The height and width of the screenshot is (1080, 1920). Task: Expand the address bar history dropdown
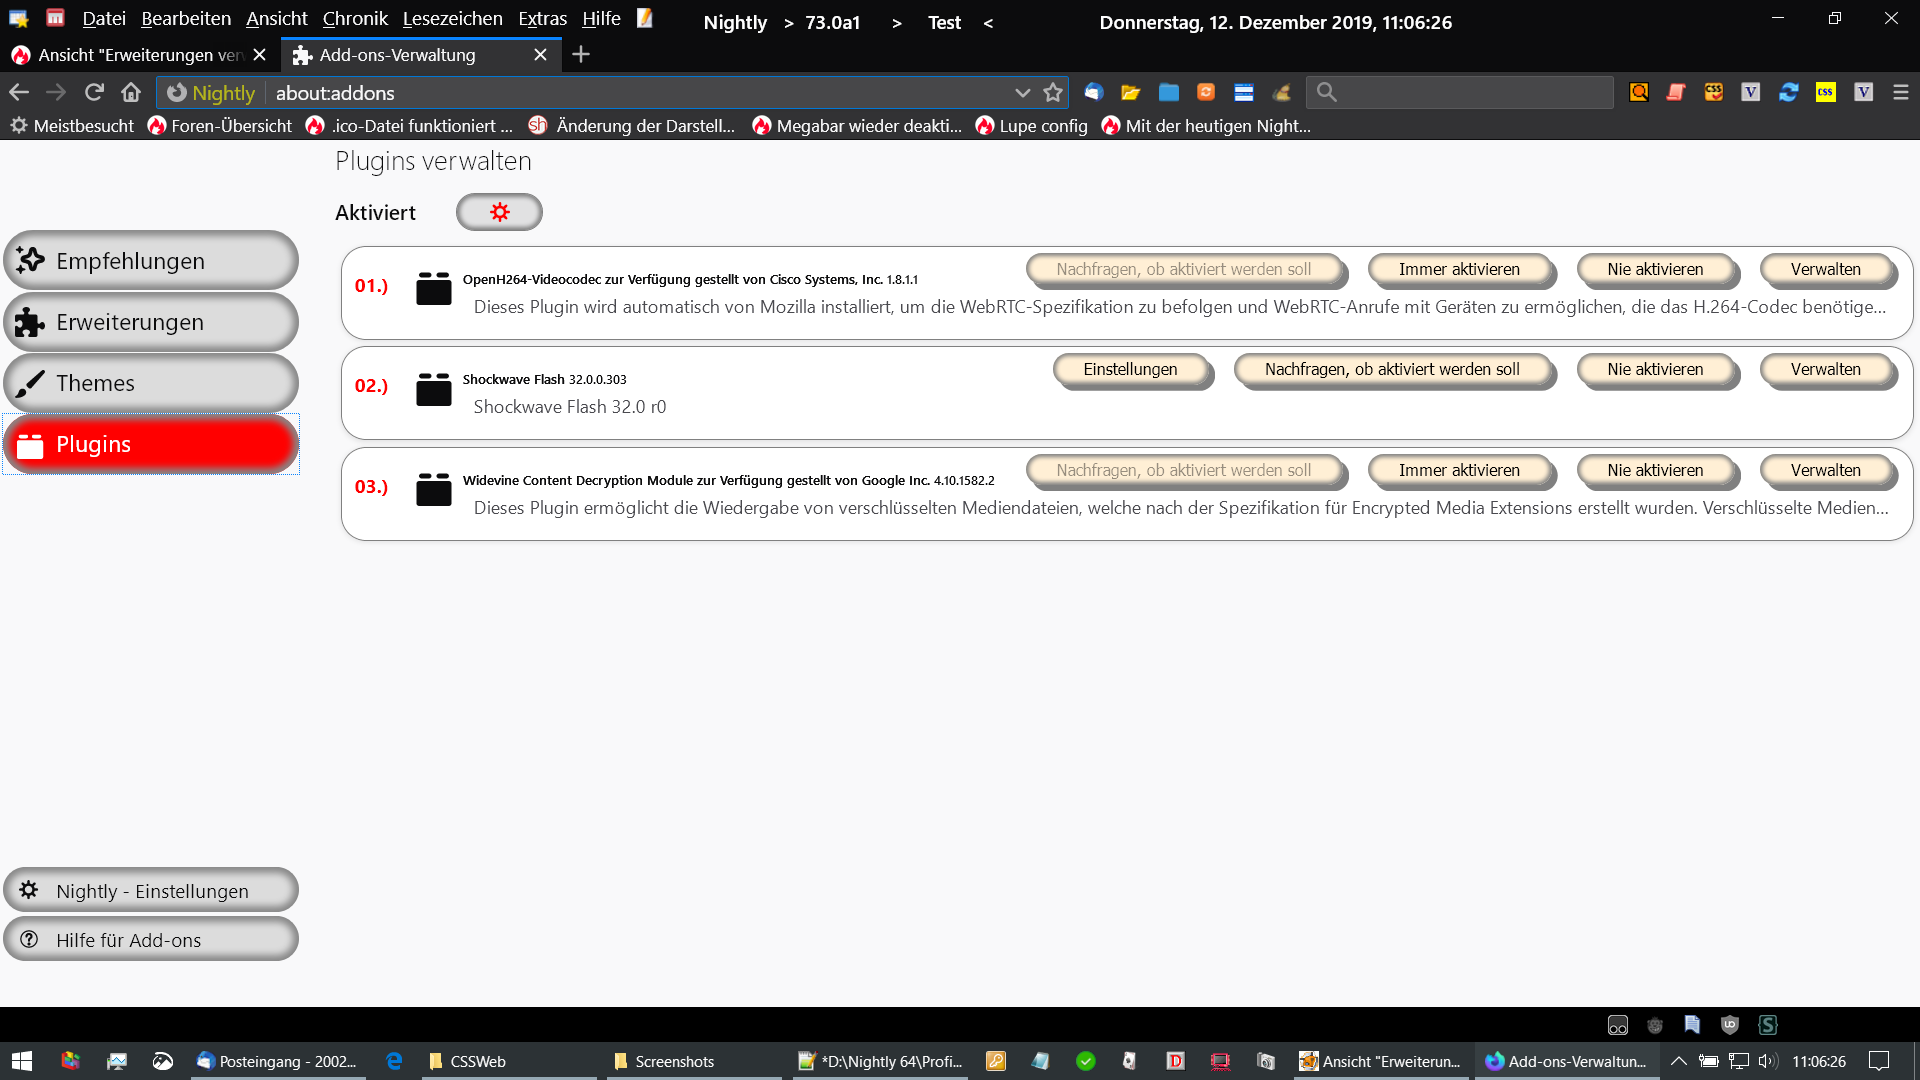(x=1022, y=92)
